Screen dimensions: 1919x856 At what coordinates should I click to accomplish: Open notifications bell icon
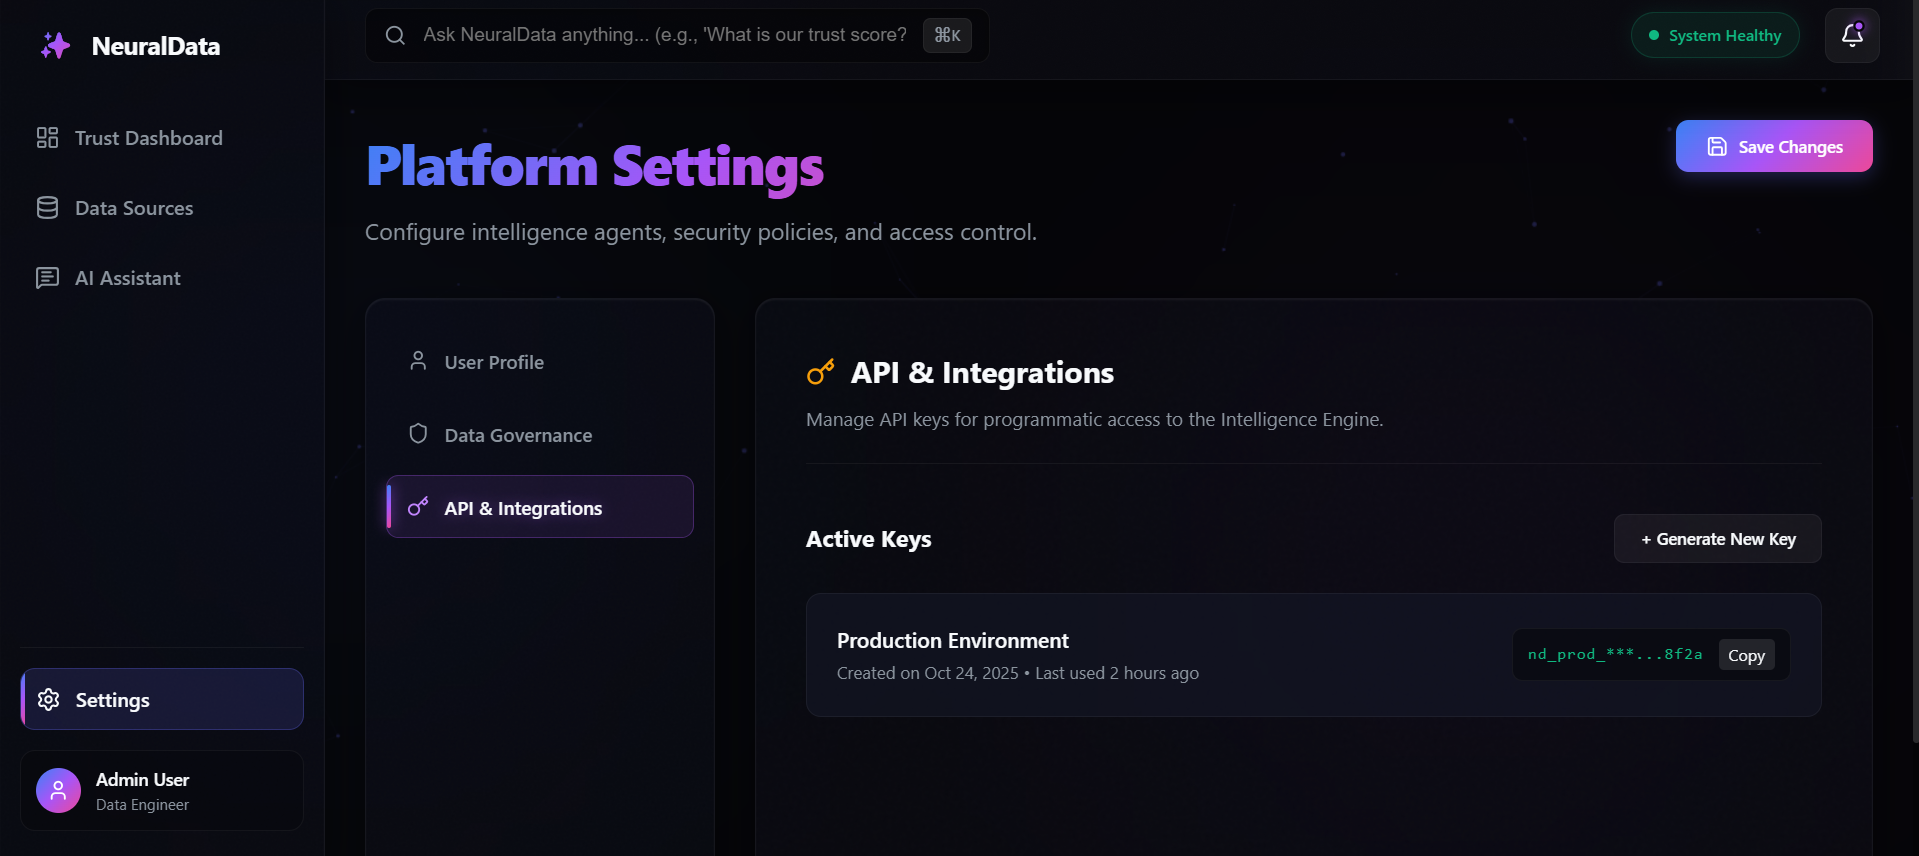1851,36
